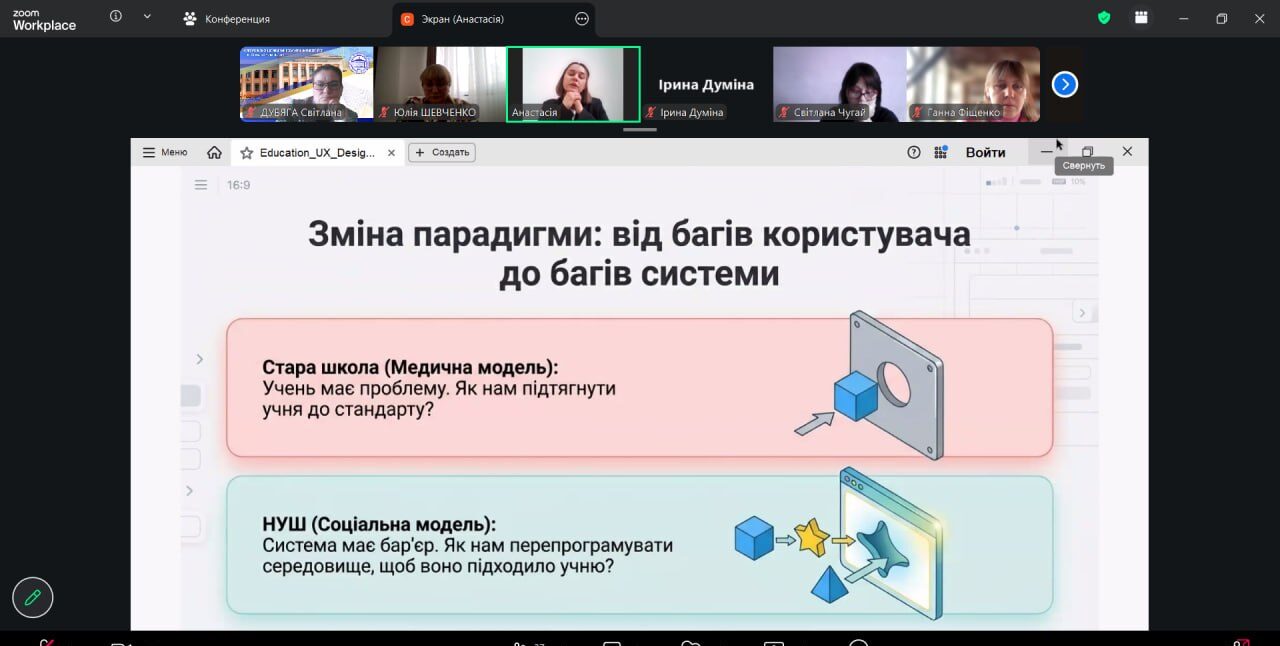Viewport: 1280px width, 646px height.
Task: Show next participants with blue arrow
Action: click(1065, 85)
